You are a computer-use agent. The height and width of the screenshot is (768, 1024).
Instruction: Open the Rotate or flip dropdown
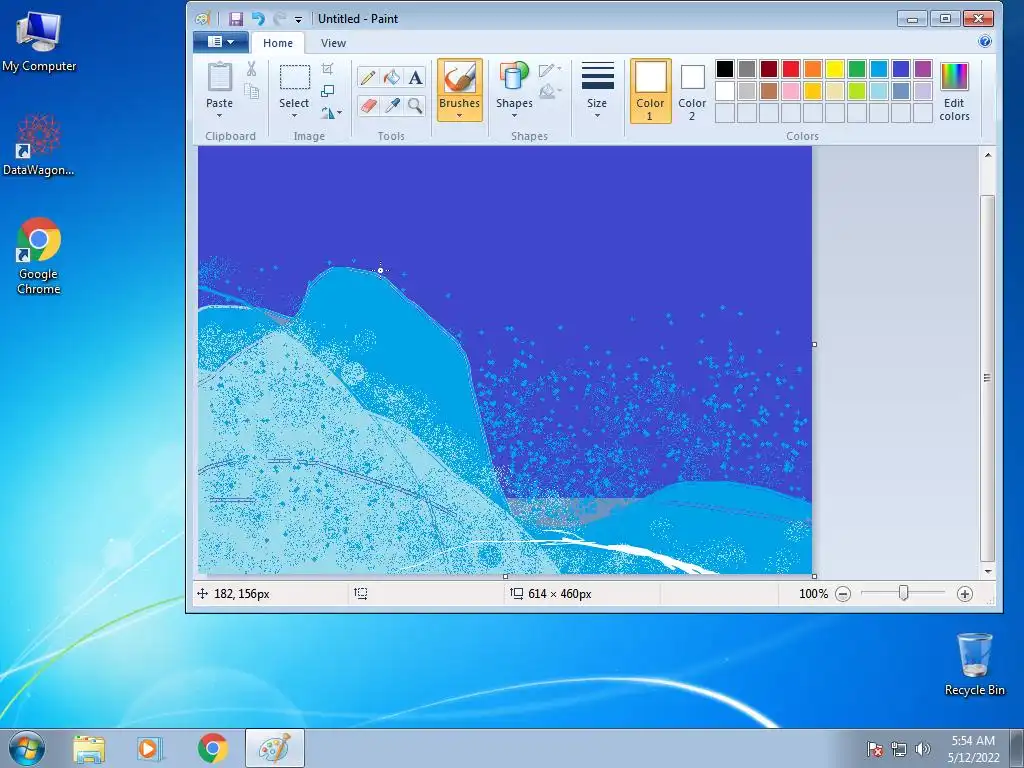(331, 113)
